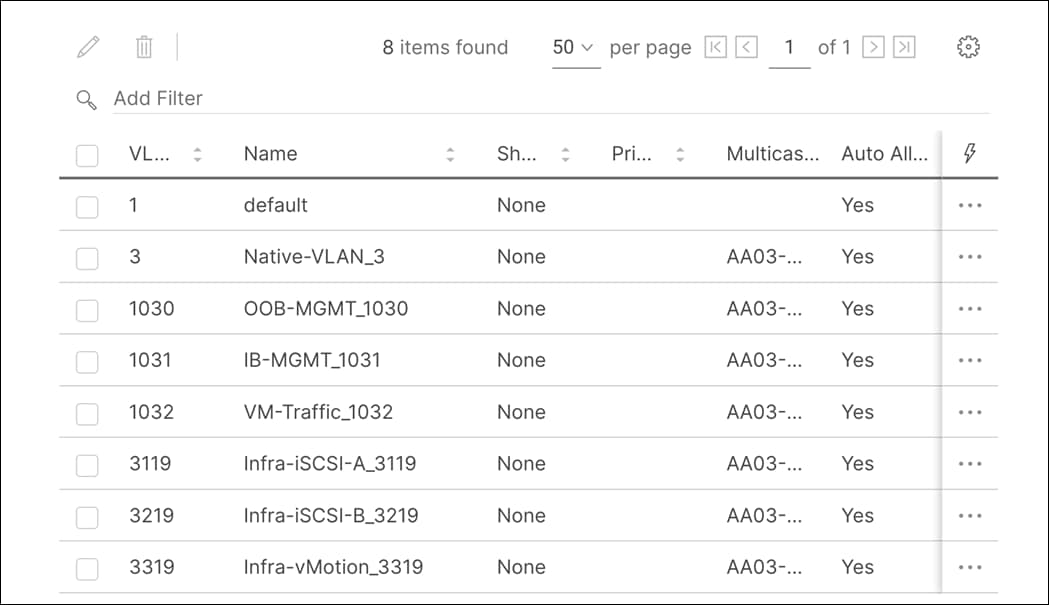Screen dimensions: 1049x605
Task: Open the ellipsis menu for default VLAN
Action: pos(968,204)
